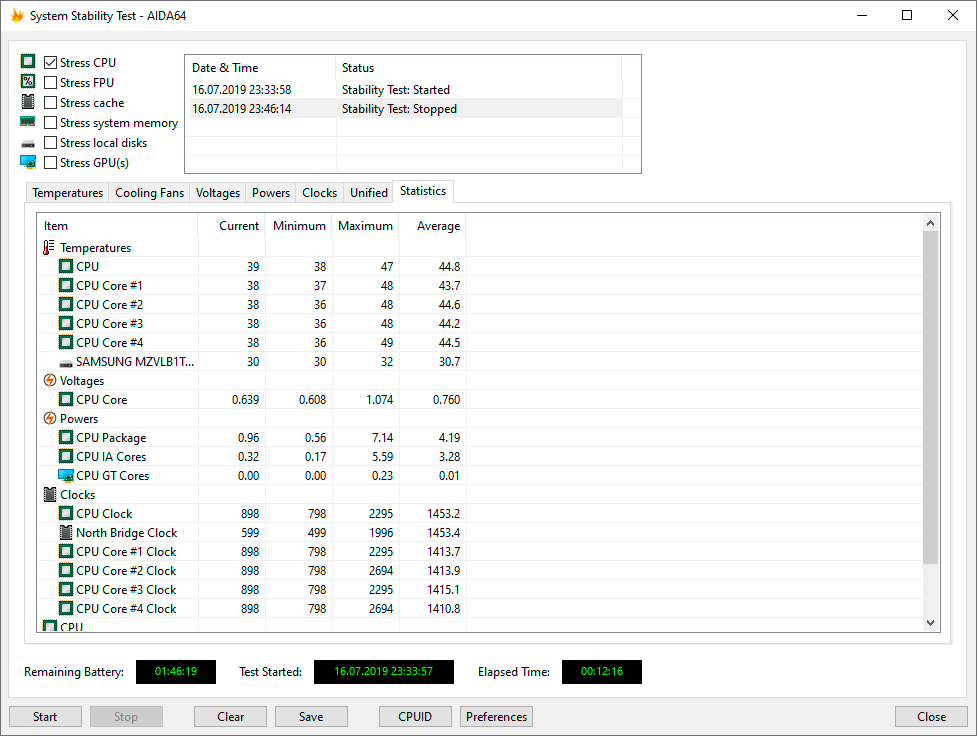Image resolution: width=977 pixels, height=736 pixels.
Task: Click the lightning icon of Powers group
Action: 50,418
